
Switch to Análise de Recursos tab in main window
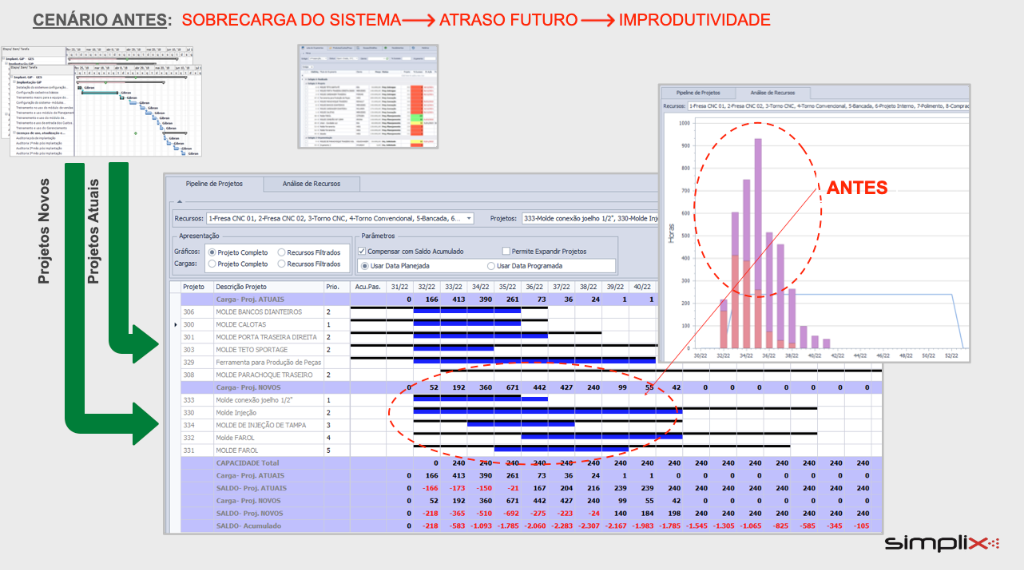pyautogui.click(x=312, y=184)
